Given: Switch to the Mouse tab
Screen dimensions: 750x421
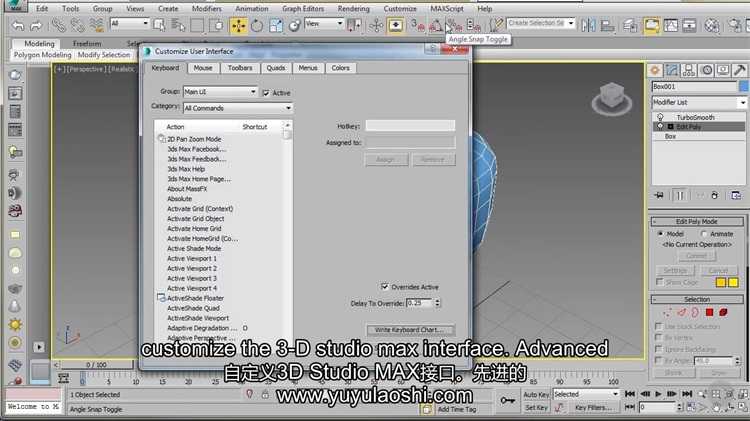Looking at the screenshot, I should pos(203,68).
